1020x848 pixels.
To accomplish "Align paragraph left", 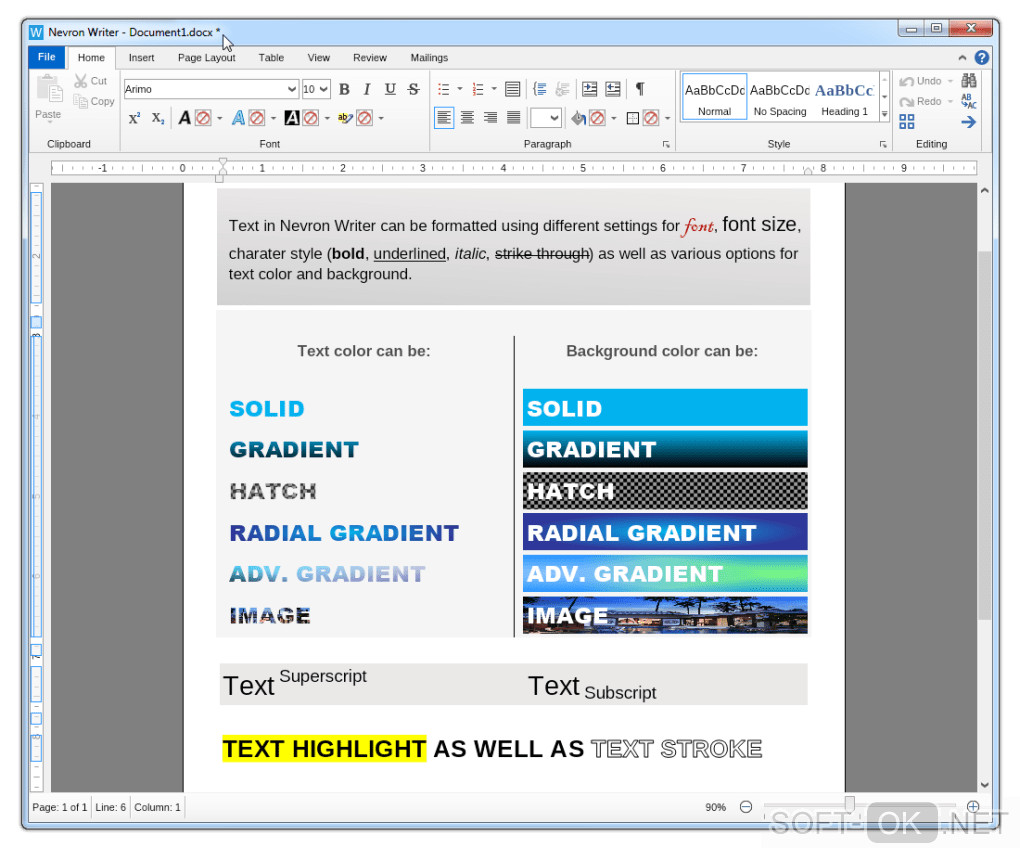I will tap(444, 118).
